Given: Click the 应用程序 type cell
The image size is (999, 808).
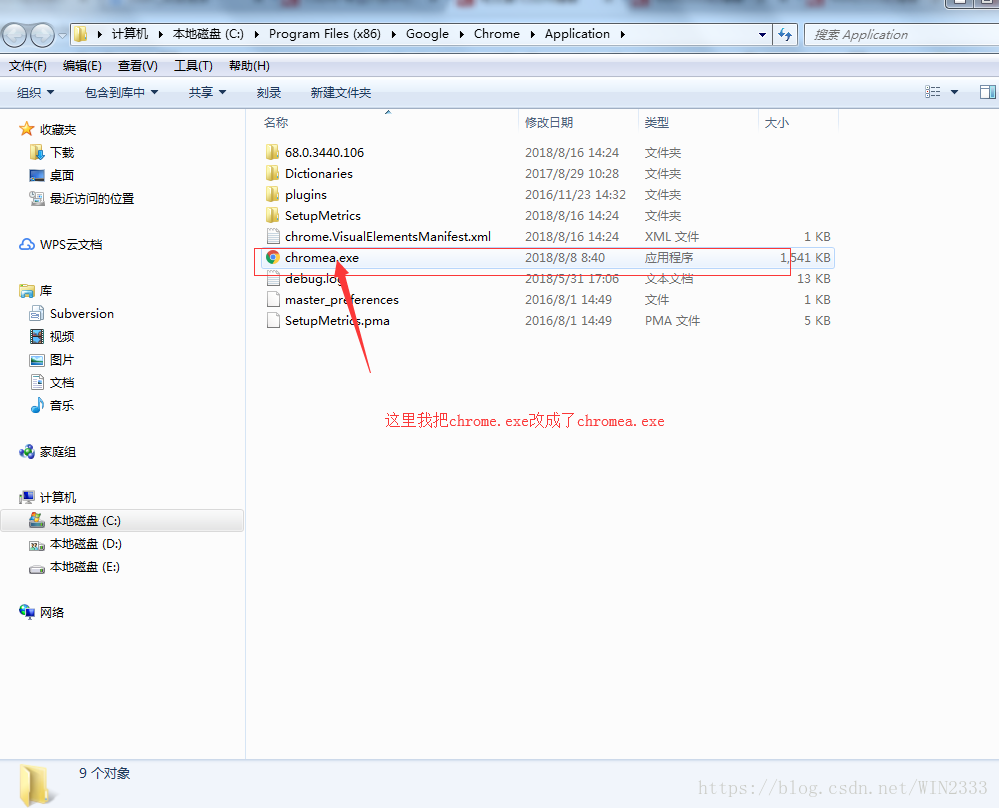Looking at the screenshot, I should [668, 257].
